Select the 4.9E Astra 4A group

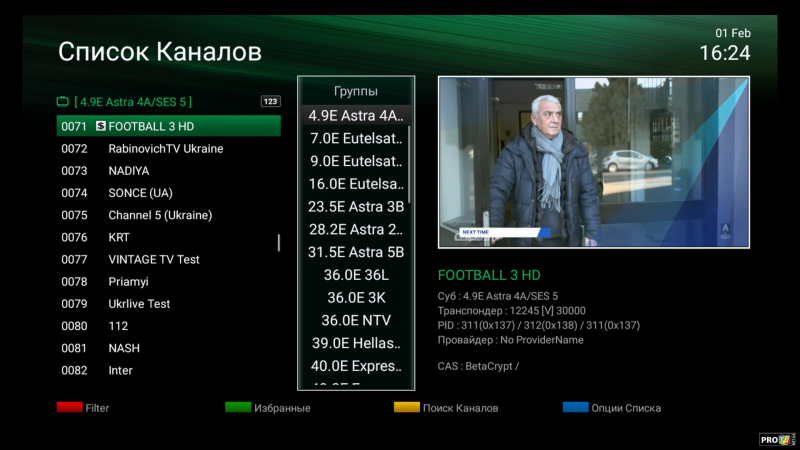pos(355,116)
